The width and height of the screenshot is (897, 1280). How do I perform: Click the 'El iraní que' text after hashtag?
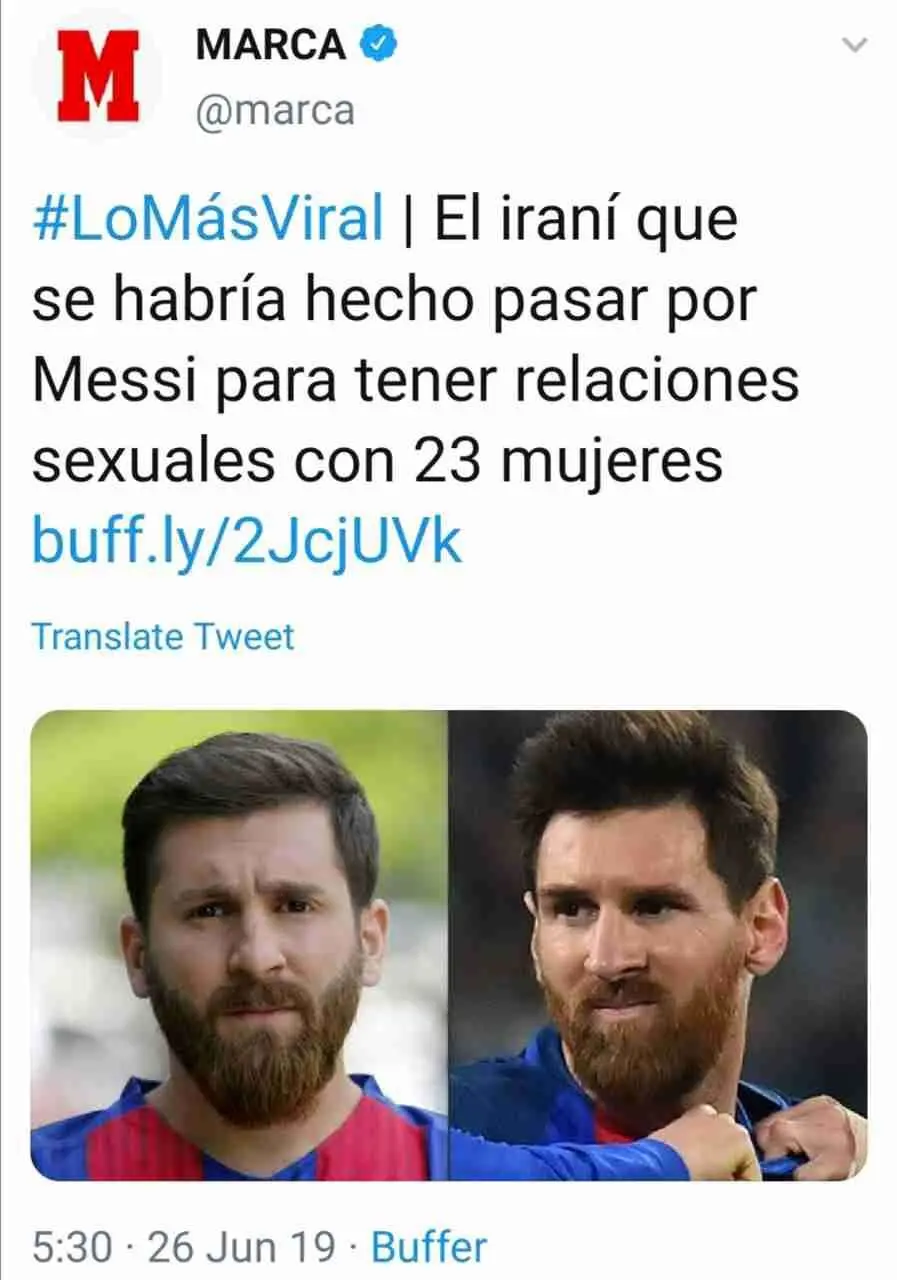(x=586, y=219)
